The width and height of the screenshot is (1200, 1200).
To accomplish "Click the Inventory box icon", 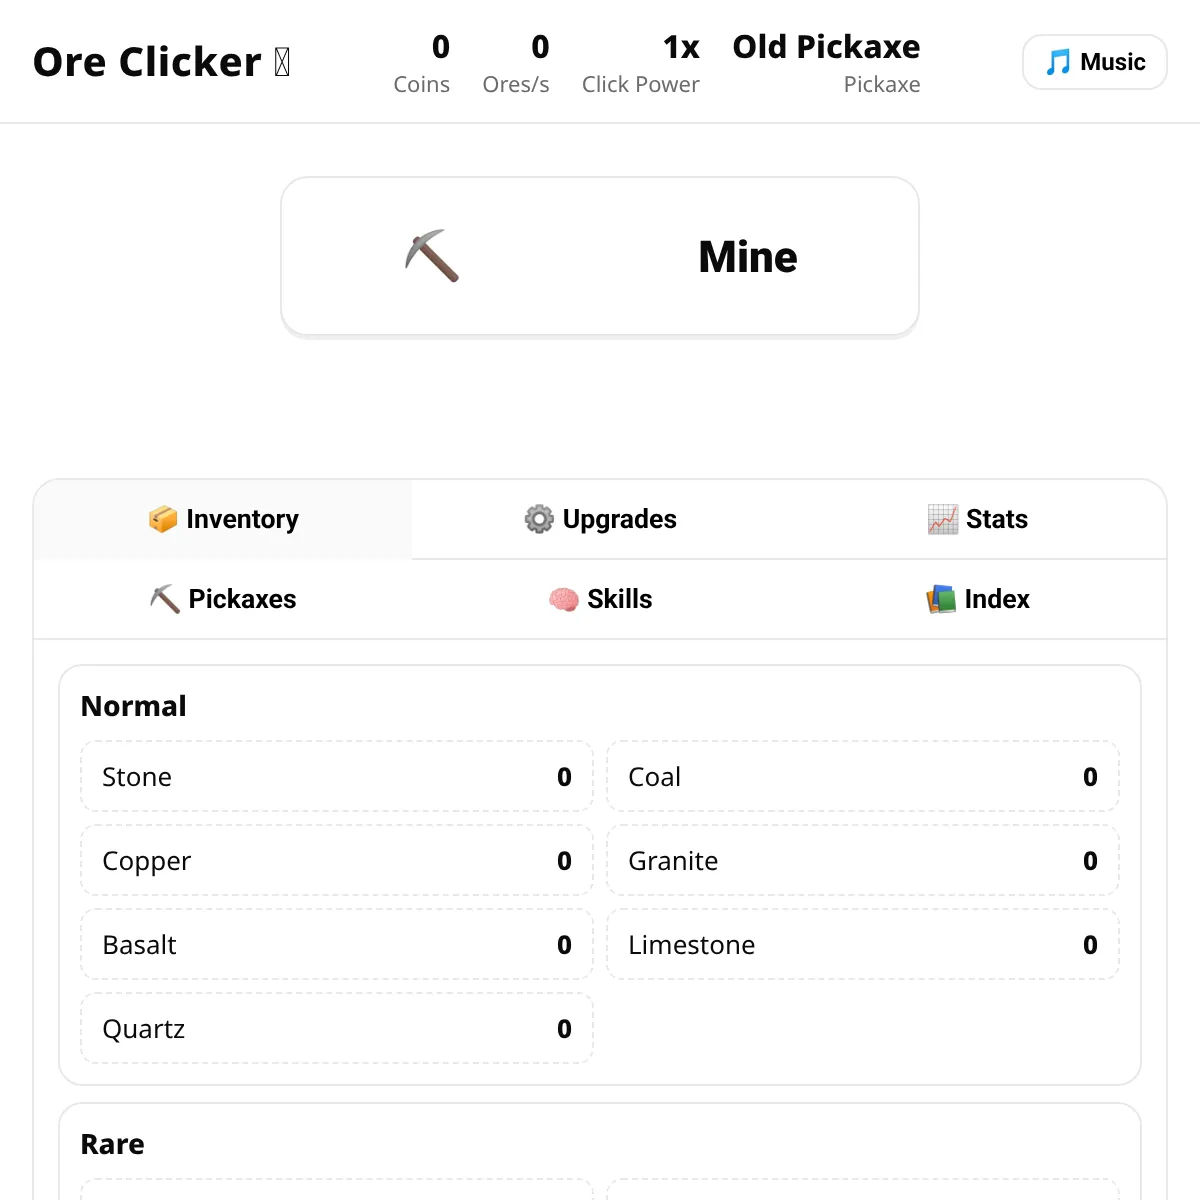I will pyautogui.click(x=163, y=519).
